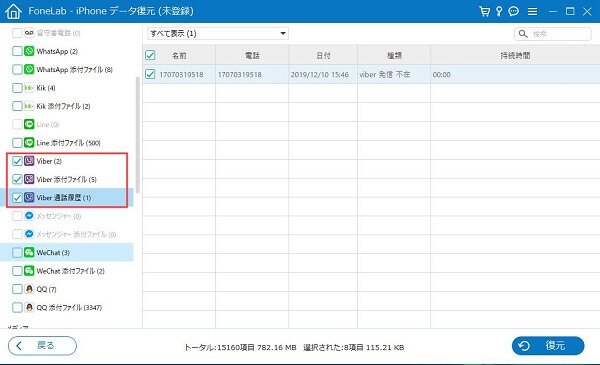The width and height of the screenshot is (600, 365).
Task: Check the WhatsApp (2) checkbox
Action: point(17,51)
